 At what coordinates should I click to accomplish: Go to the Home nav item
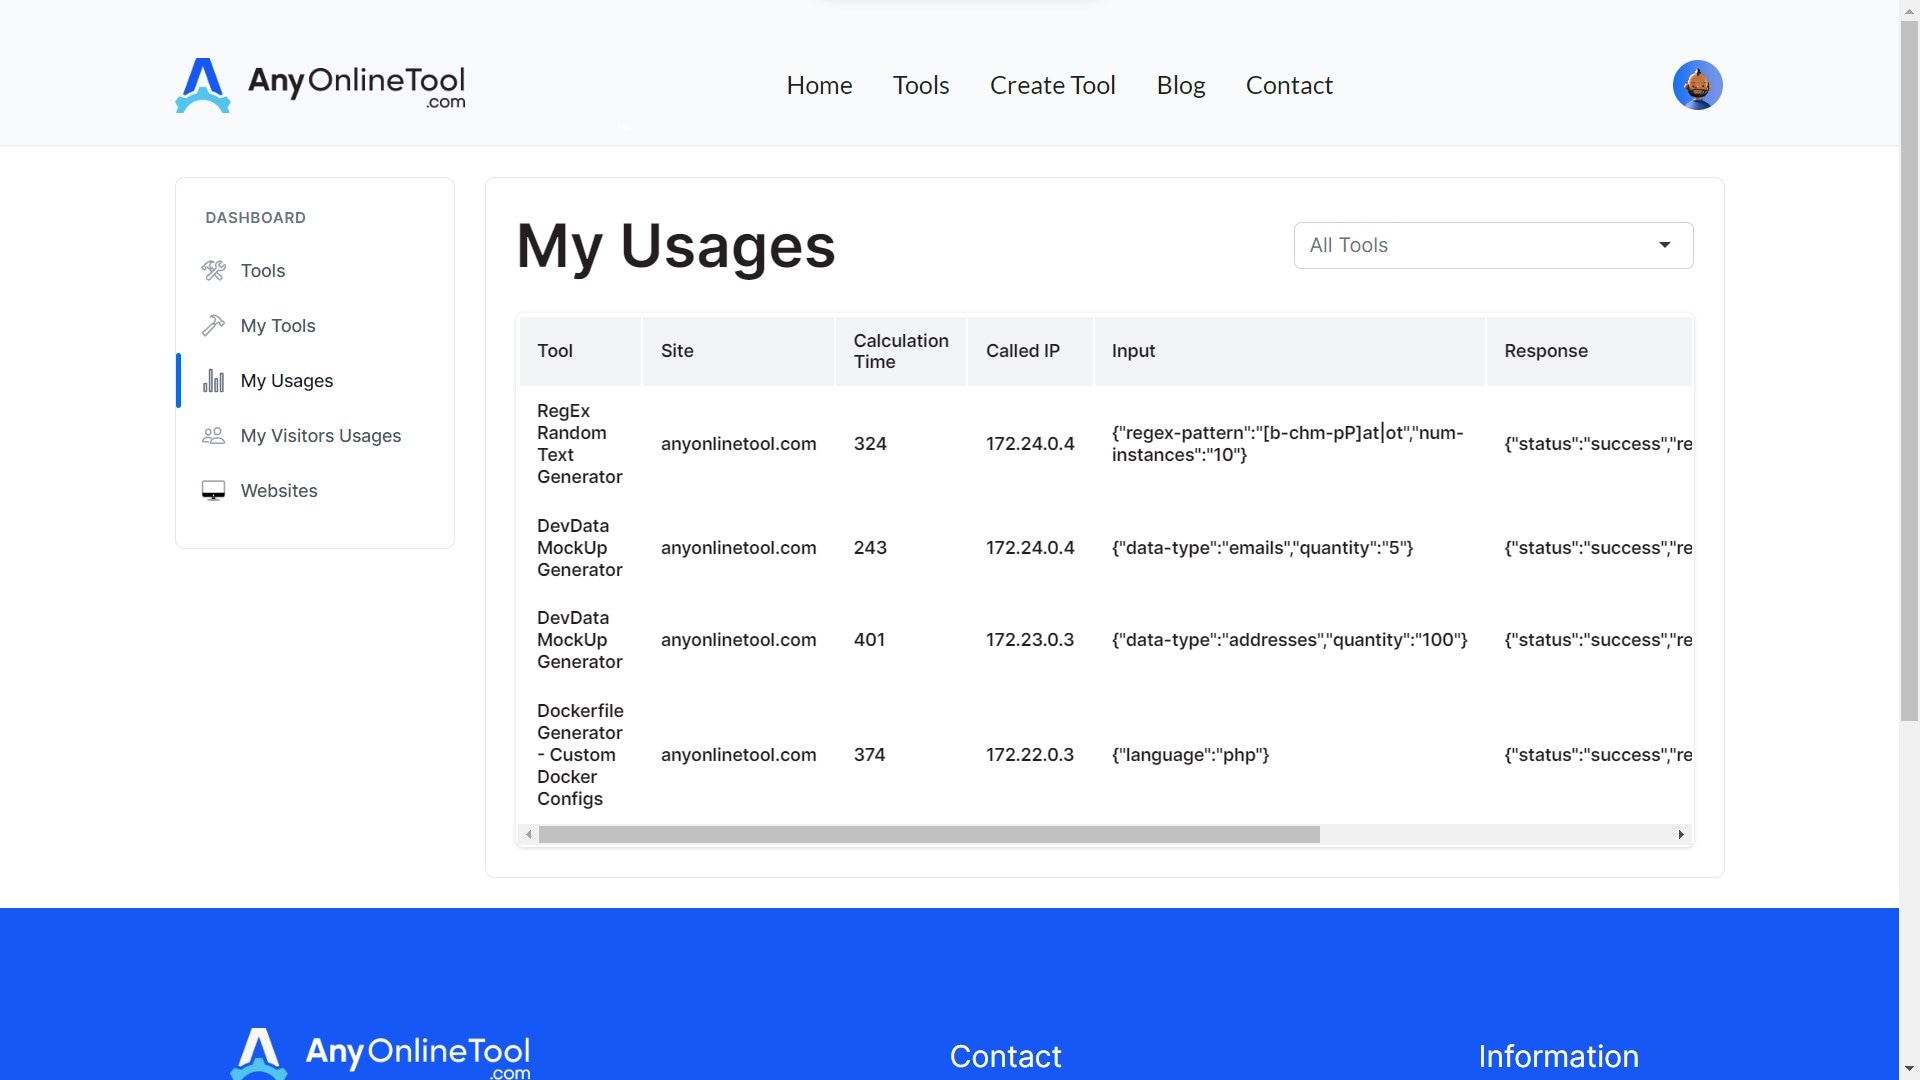(819, 85)
